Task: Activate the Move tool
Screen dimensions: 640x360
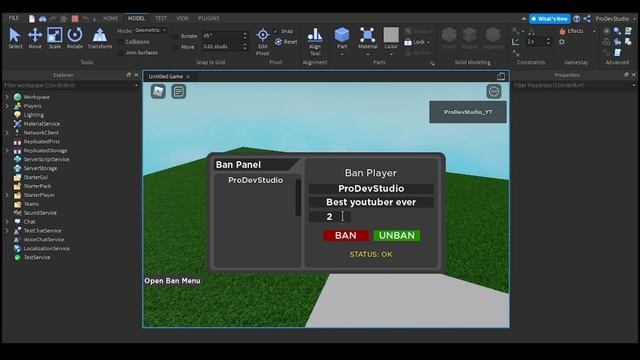Action: [x=35, y=38]
